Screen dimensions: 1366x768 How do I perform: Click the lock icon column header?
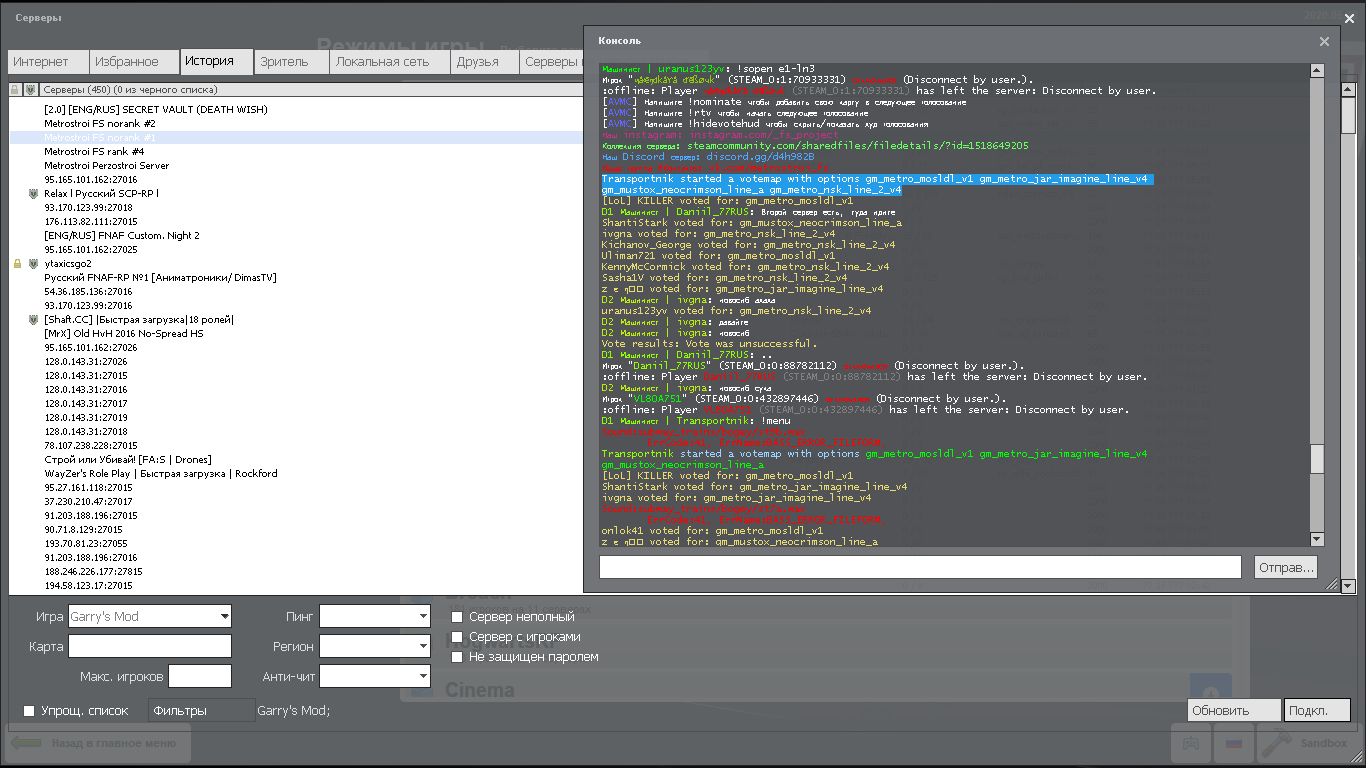point(15,90)
